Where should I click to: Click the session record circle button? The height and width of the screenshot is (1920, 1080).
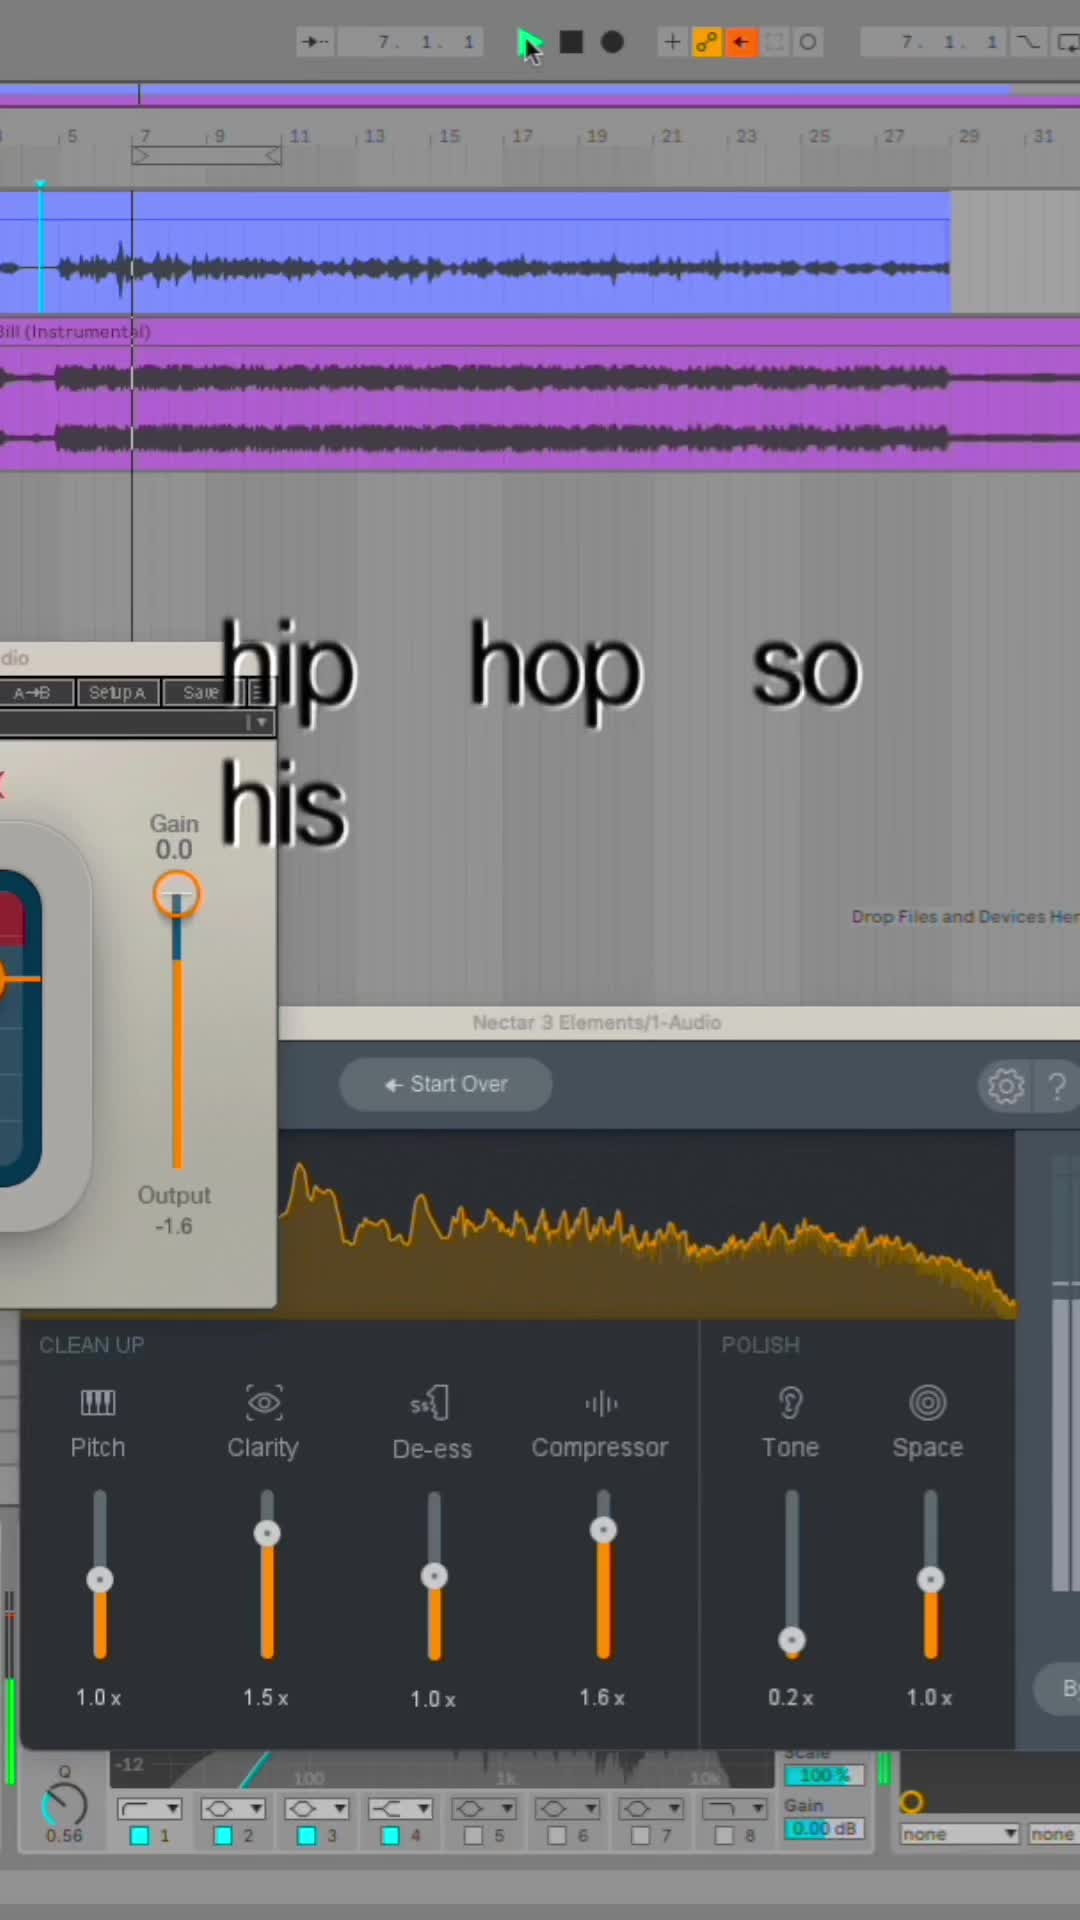click(808, 42)
